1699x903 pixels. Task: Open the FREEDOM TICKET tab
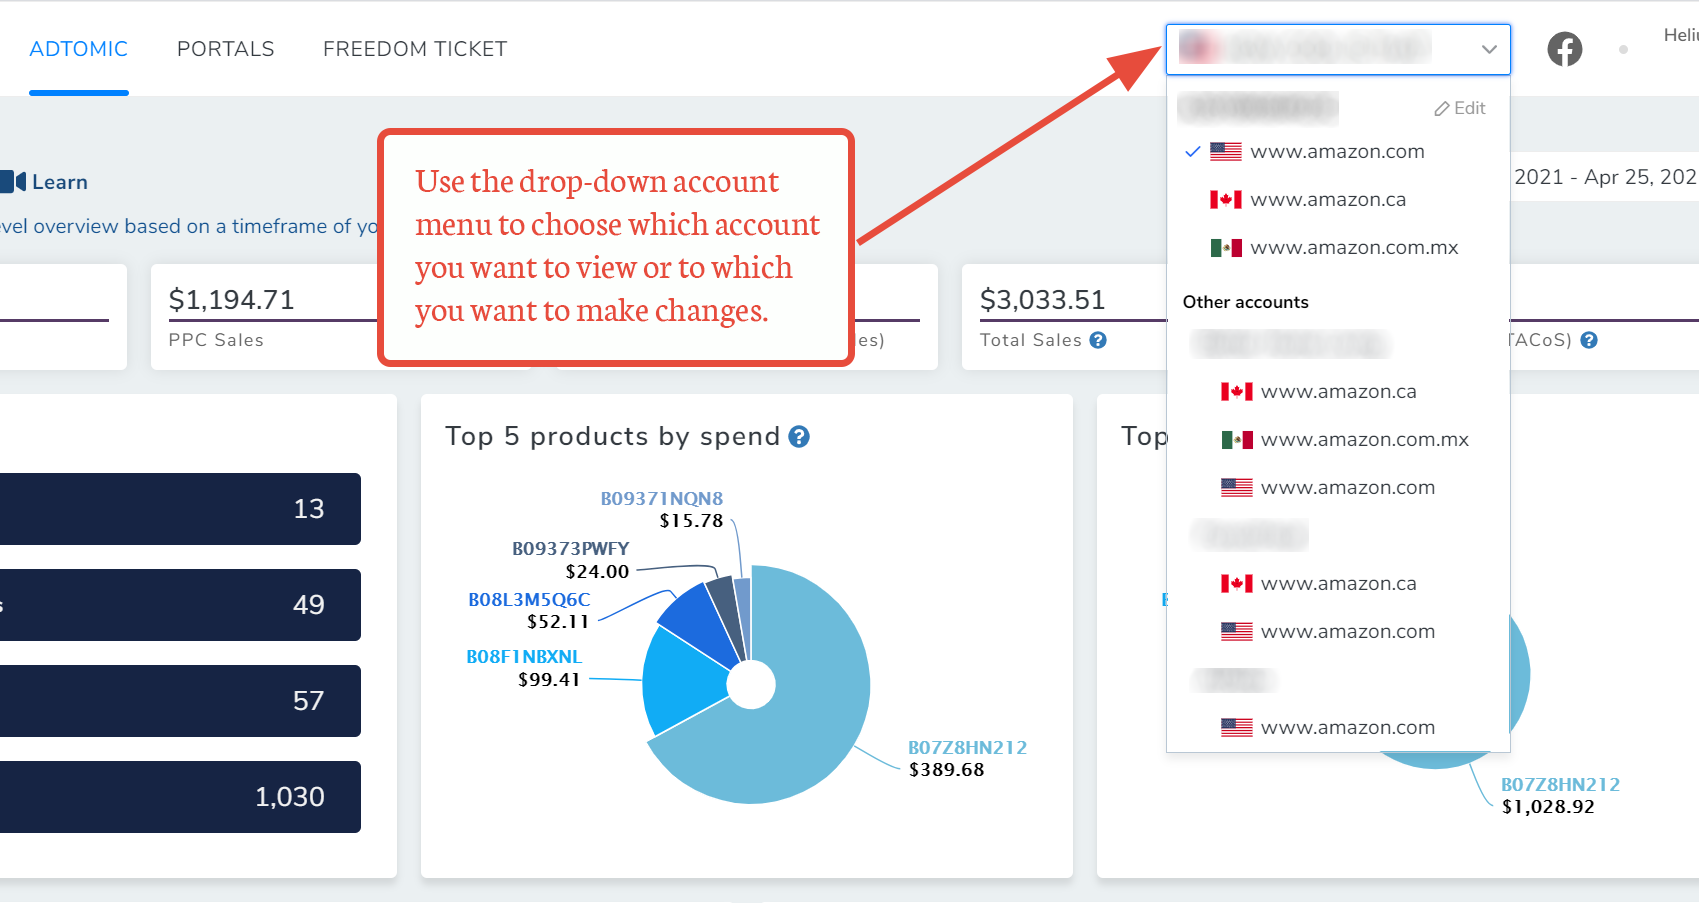tap(415, 49)
